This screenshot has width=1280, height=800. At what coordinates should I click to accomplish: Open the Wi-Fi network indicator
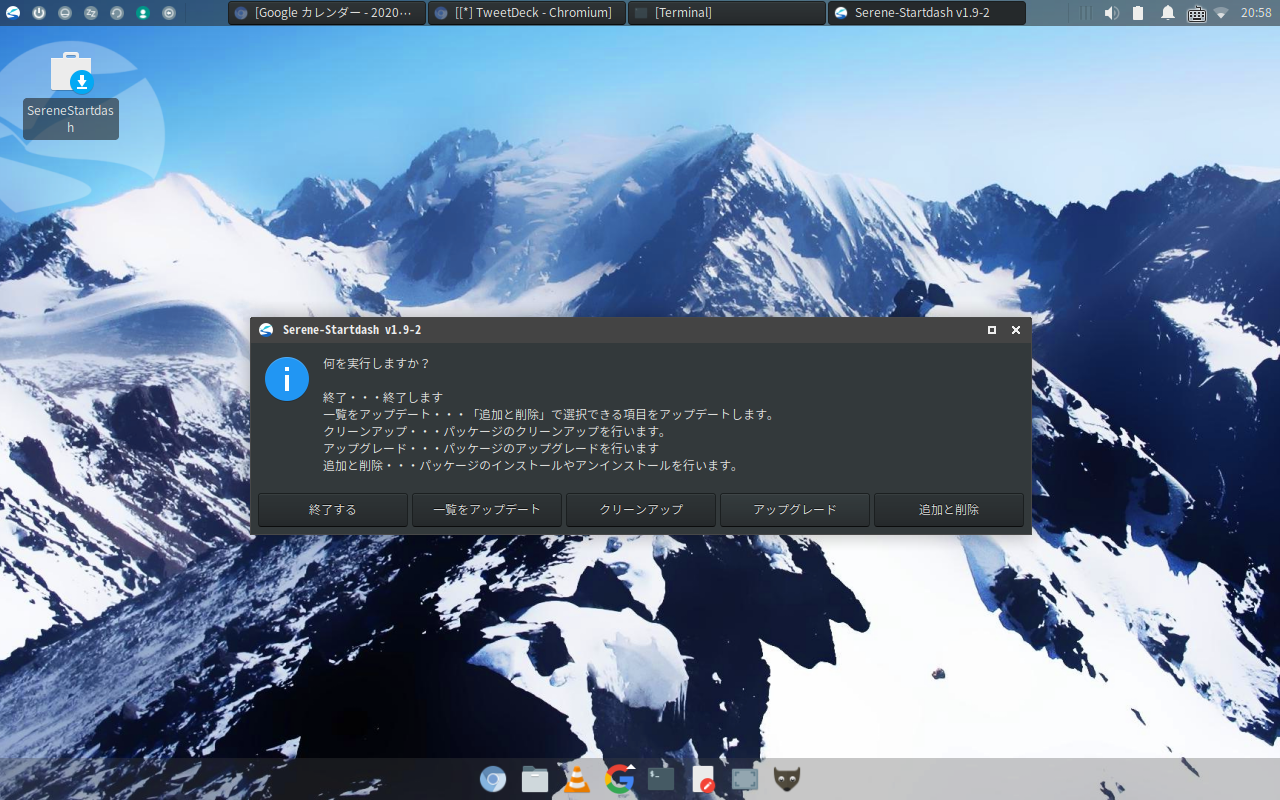click(1221, 13)
